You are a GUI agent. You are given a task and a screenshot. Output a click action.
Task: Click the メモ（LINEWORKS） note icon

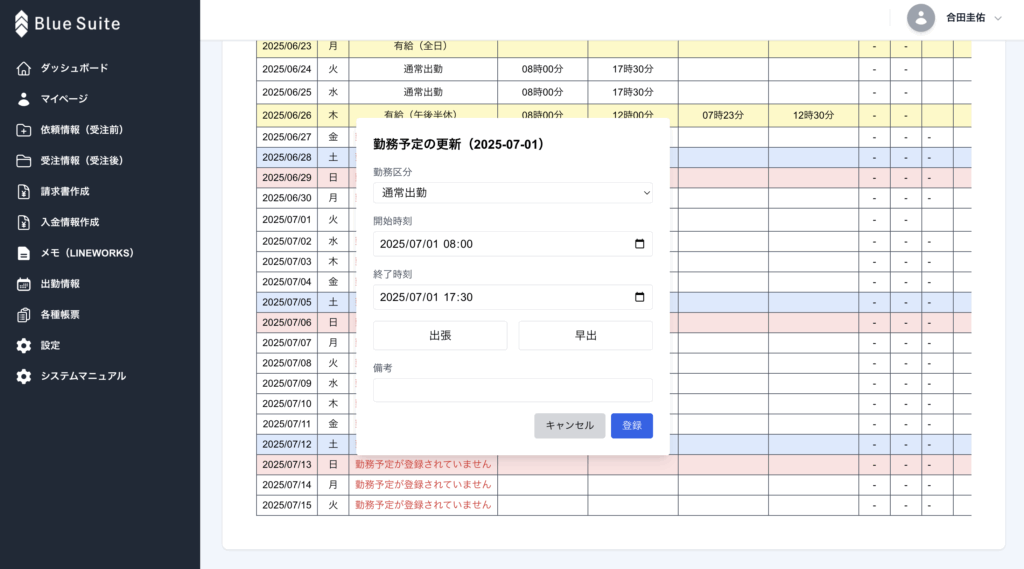[24, 253]
